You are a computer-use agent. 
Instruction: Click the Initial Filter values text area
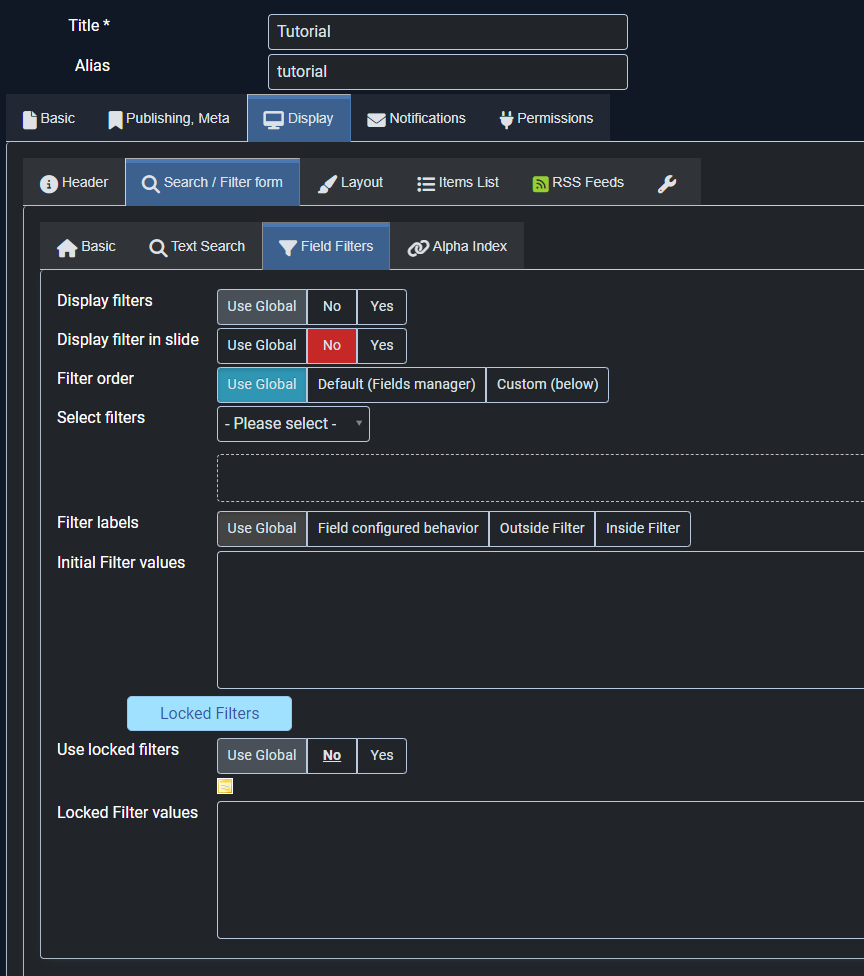point(540,620)
